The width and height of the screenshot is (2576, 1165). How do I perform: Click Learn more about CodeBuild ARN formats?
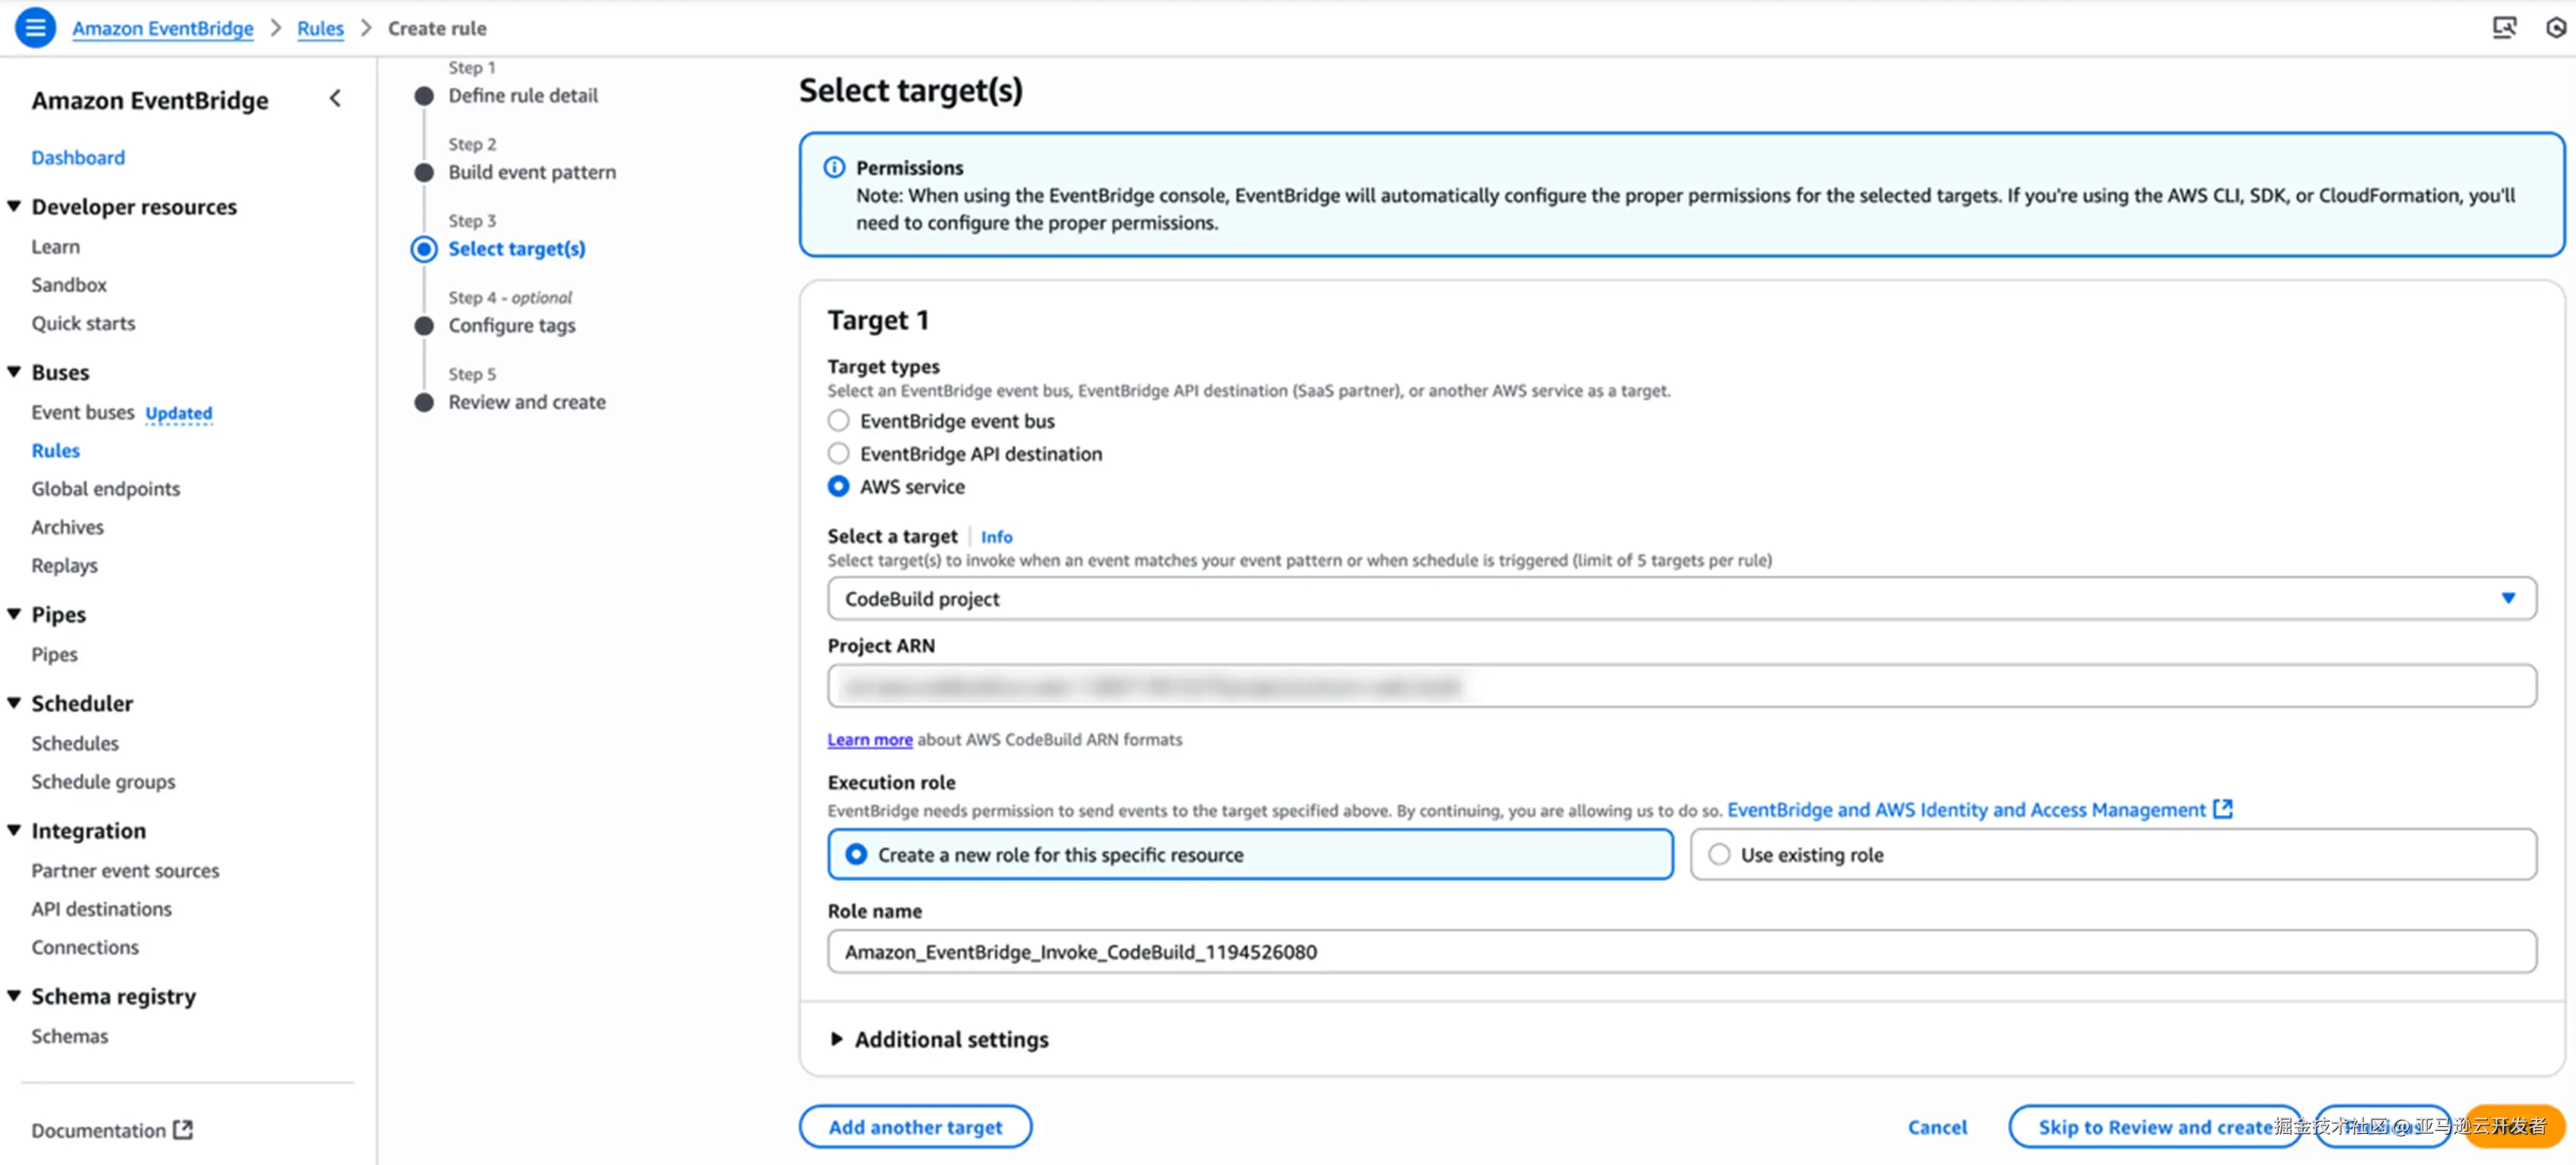pos(869,739)
